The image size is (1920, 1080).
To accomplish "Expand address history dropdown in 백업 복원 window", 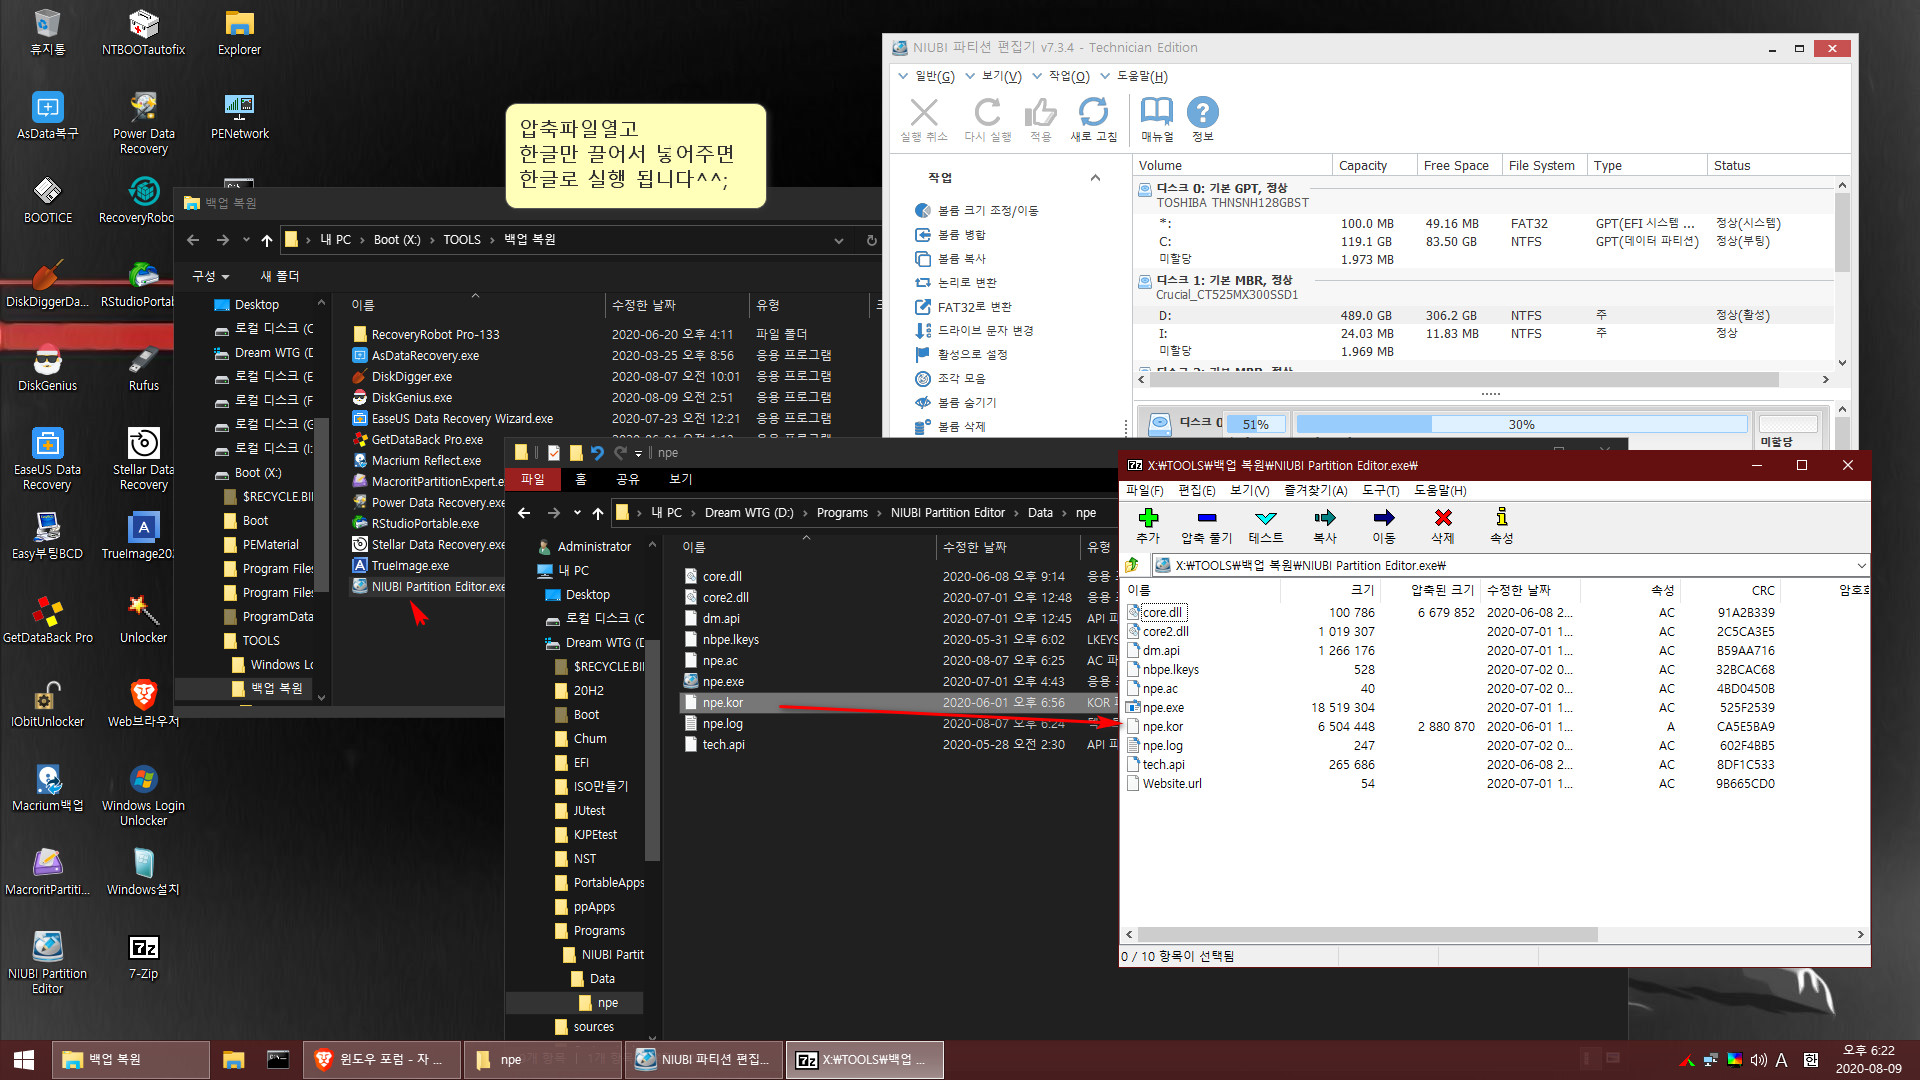I will 839,240.
